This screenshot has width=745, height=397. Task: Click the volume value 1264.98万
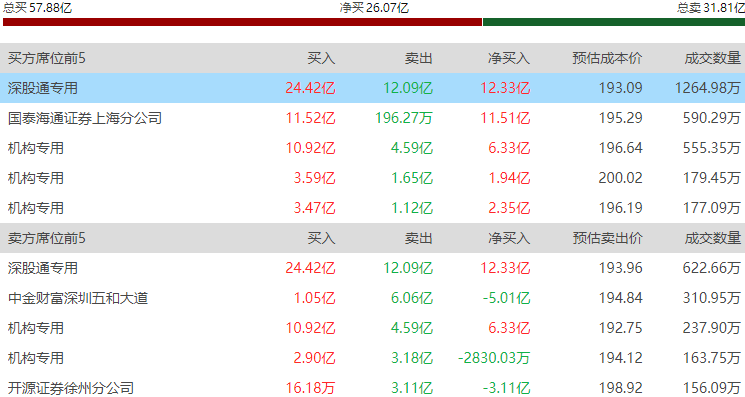pyautogui.click(x=707, y=88)
